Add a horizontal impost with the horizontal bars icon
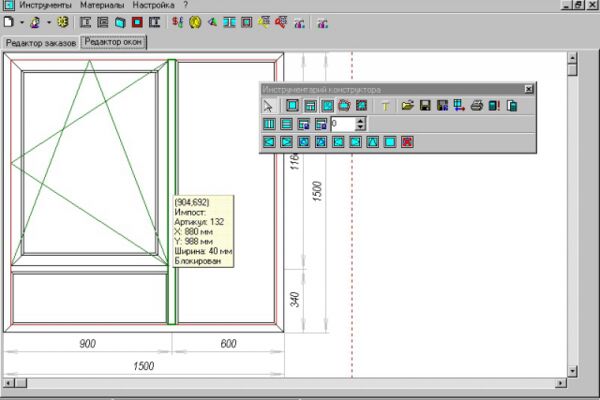The height and width of the screenshot is (400, 600). [286, 124]
